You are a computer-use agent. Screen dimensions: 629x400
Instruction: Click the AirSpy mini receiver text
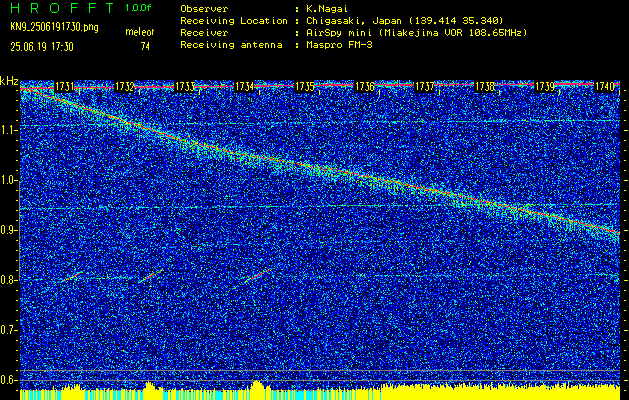tap(416, 33)
